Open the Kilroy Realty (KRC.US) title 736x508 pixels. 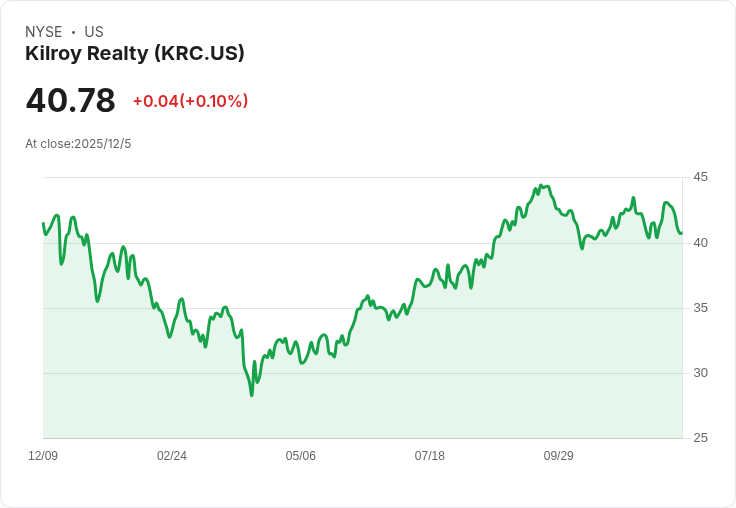[135, 54]
